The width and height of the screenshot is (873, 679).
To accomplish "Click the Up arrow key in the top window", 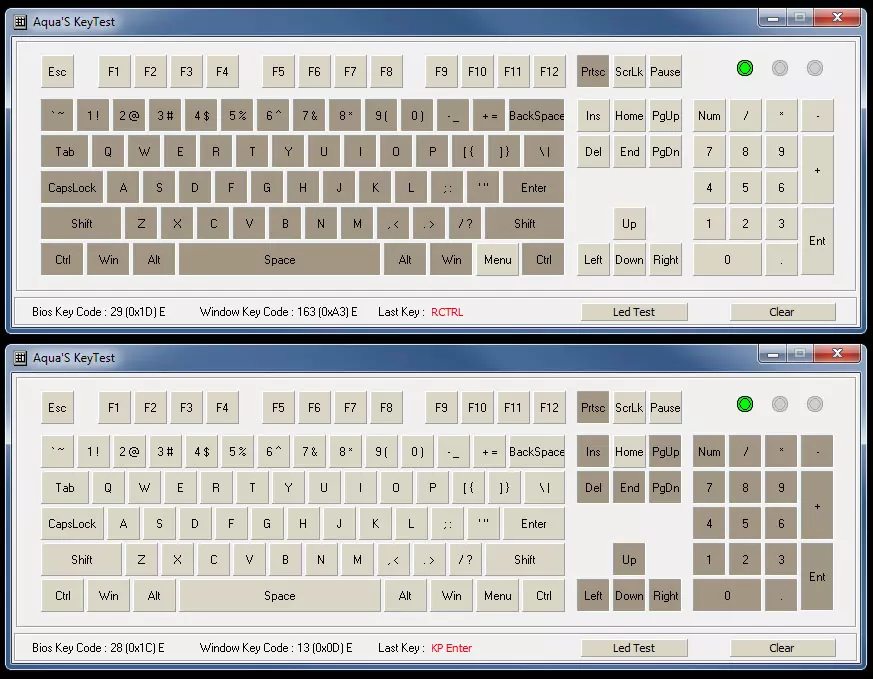I will point(629,224).
